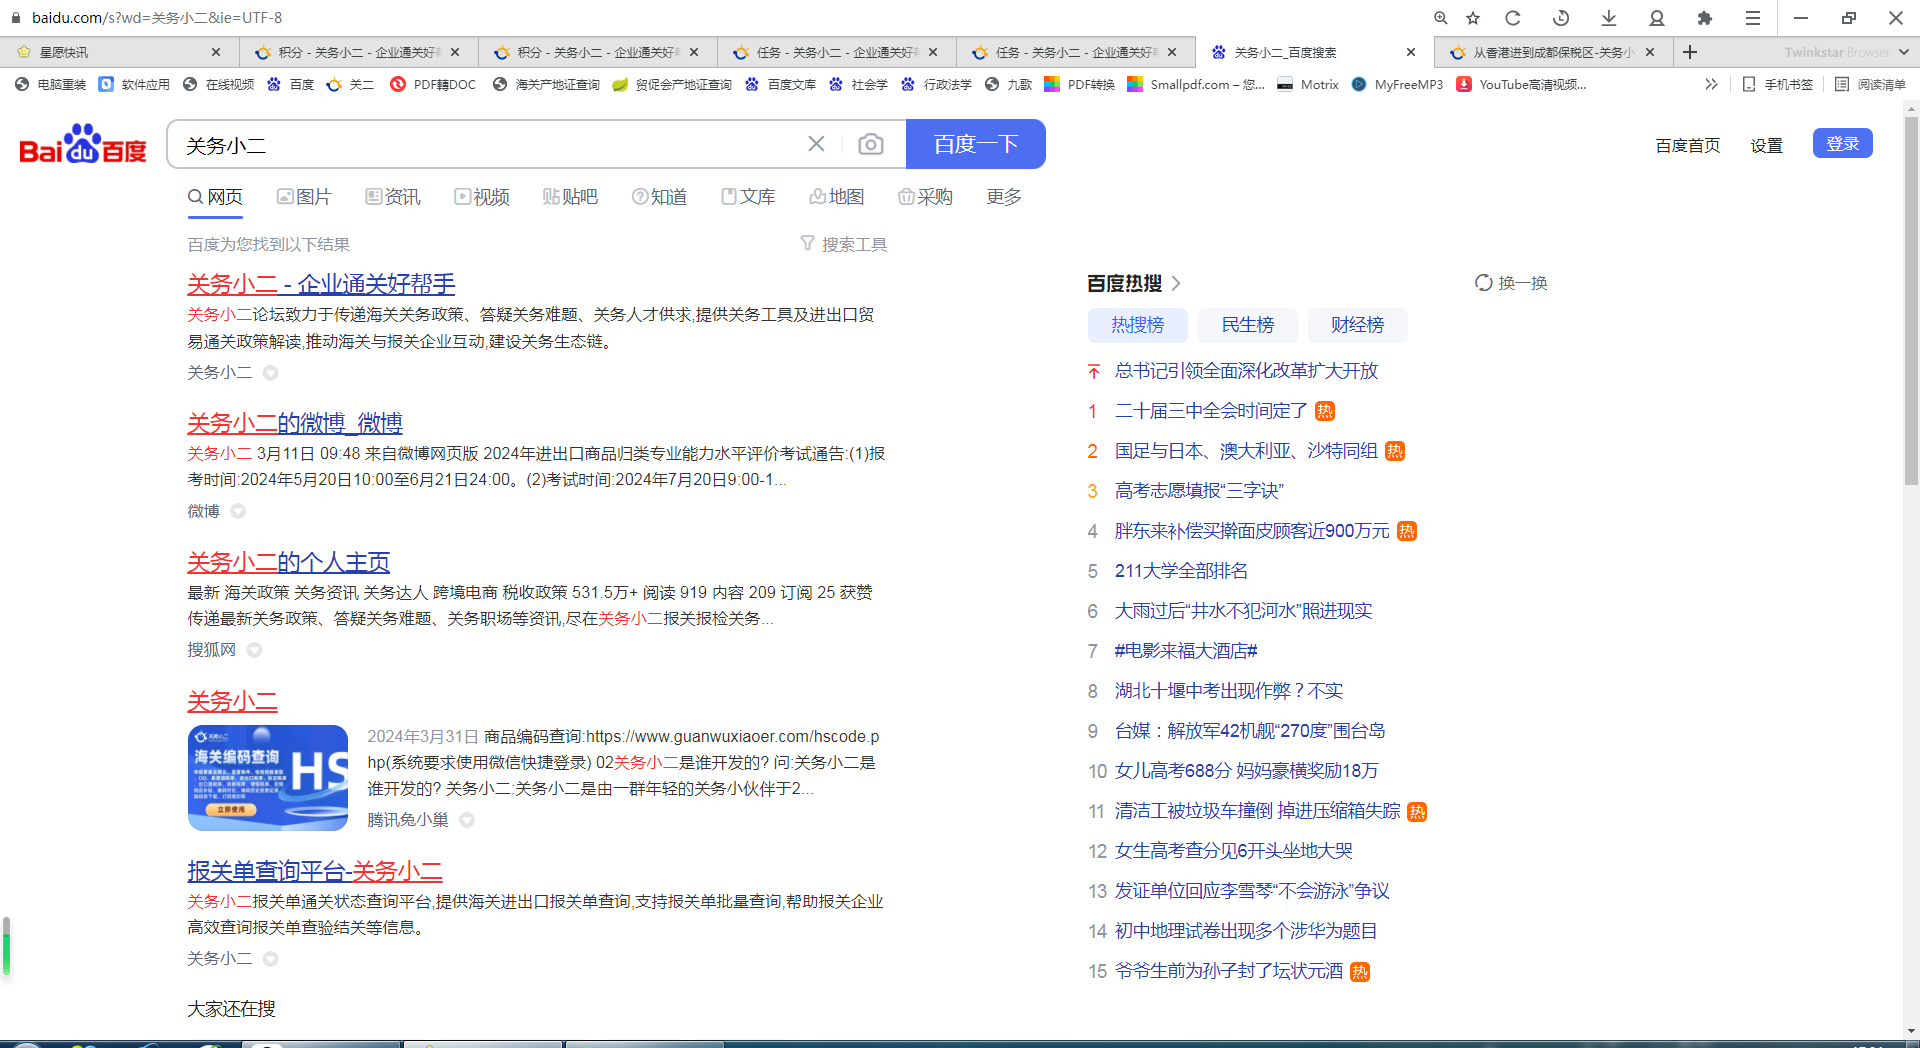This screenshot has width=1920, height=1048.
Task: Switch to 文库 tab
Action: pyautogui.click(x=748, y=197)
